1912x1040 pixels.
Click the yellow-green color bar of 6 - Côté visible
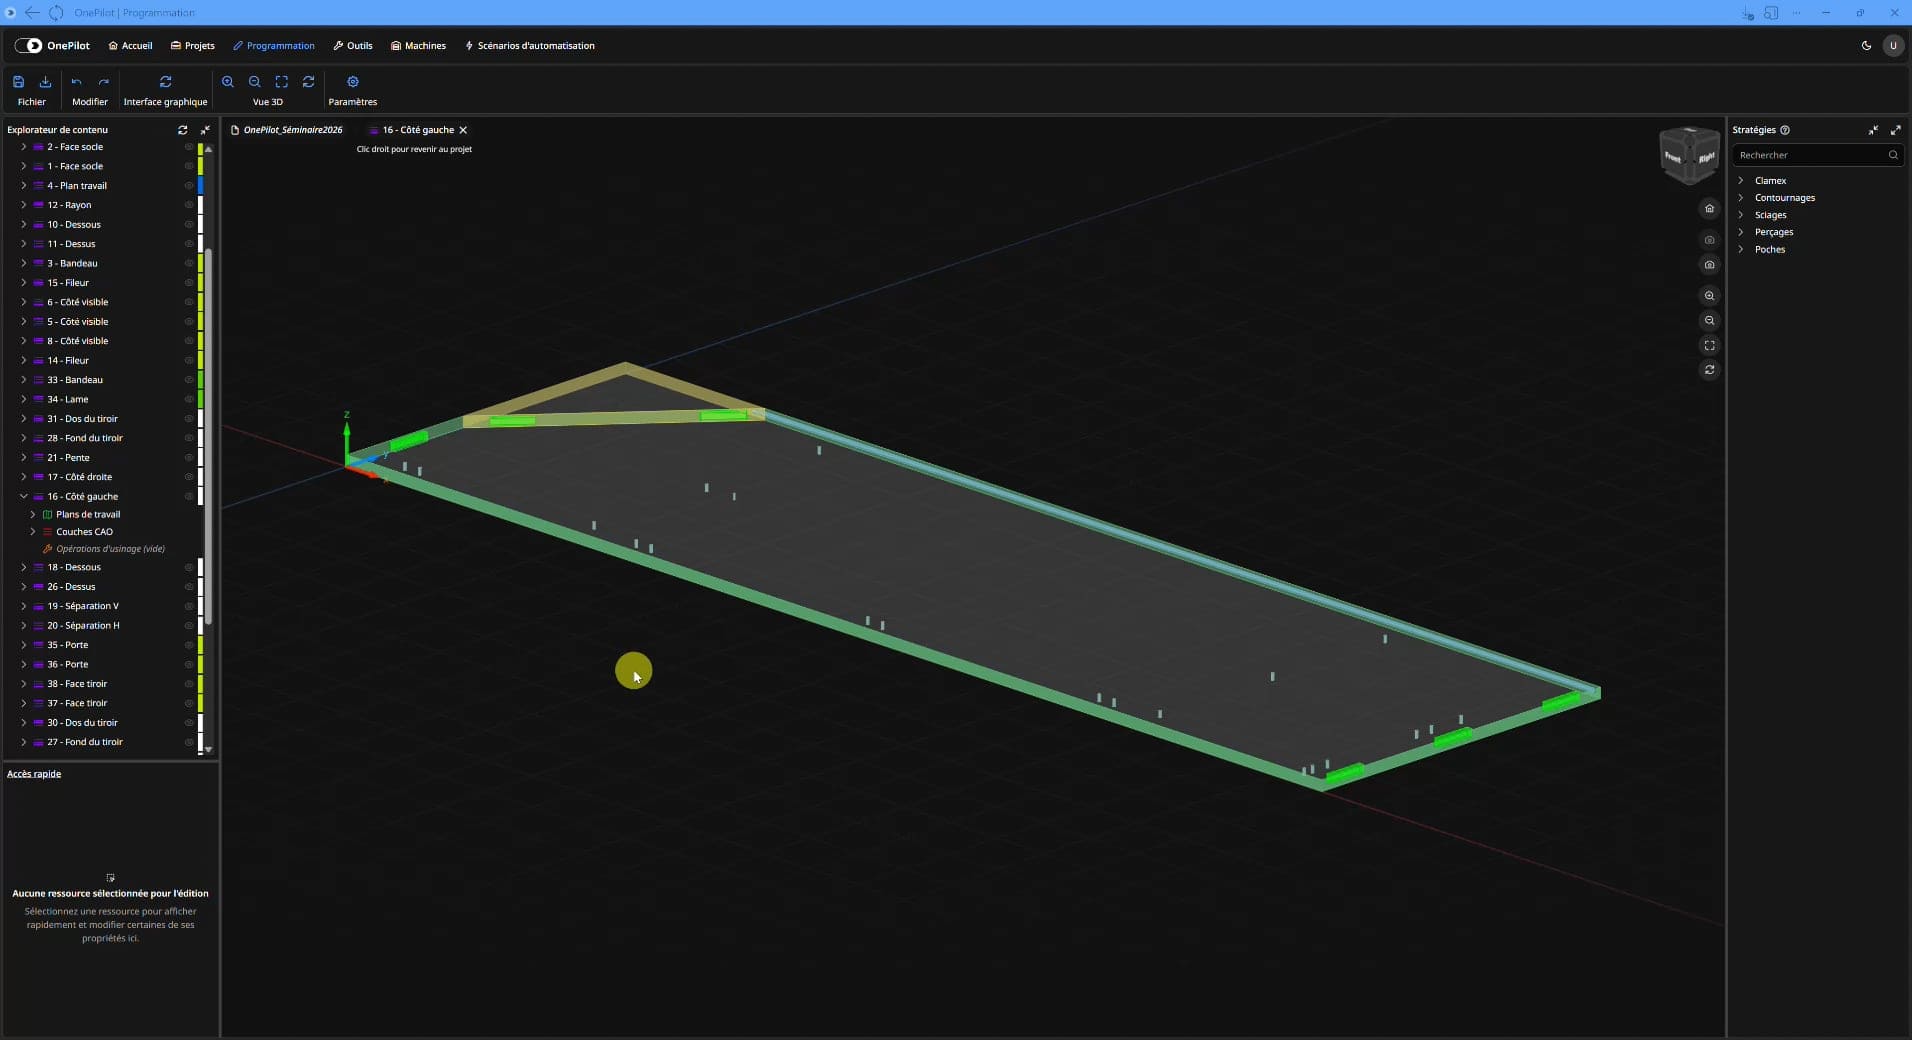pyautogui.click(x=200, y=302)
